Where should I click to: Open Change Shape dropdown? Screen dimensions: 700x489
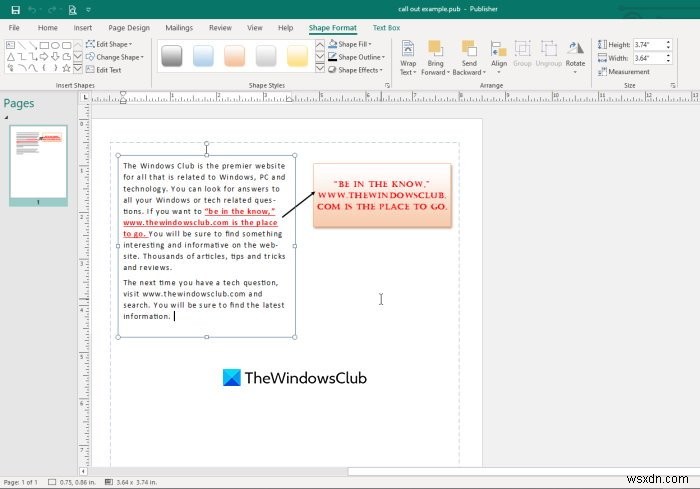coord(115,57)
